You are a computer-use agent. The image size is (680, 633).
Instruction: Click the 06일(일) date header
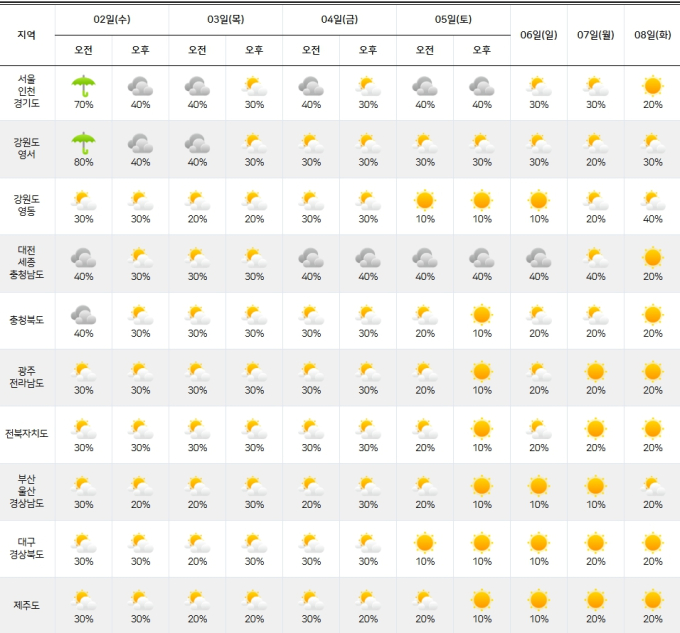(x=539, y=35)
